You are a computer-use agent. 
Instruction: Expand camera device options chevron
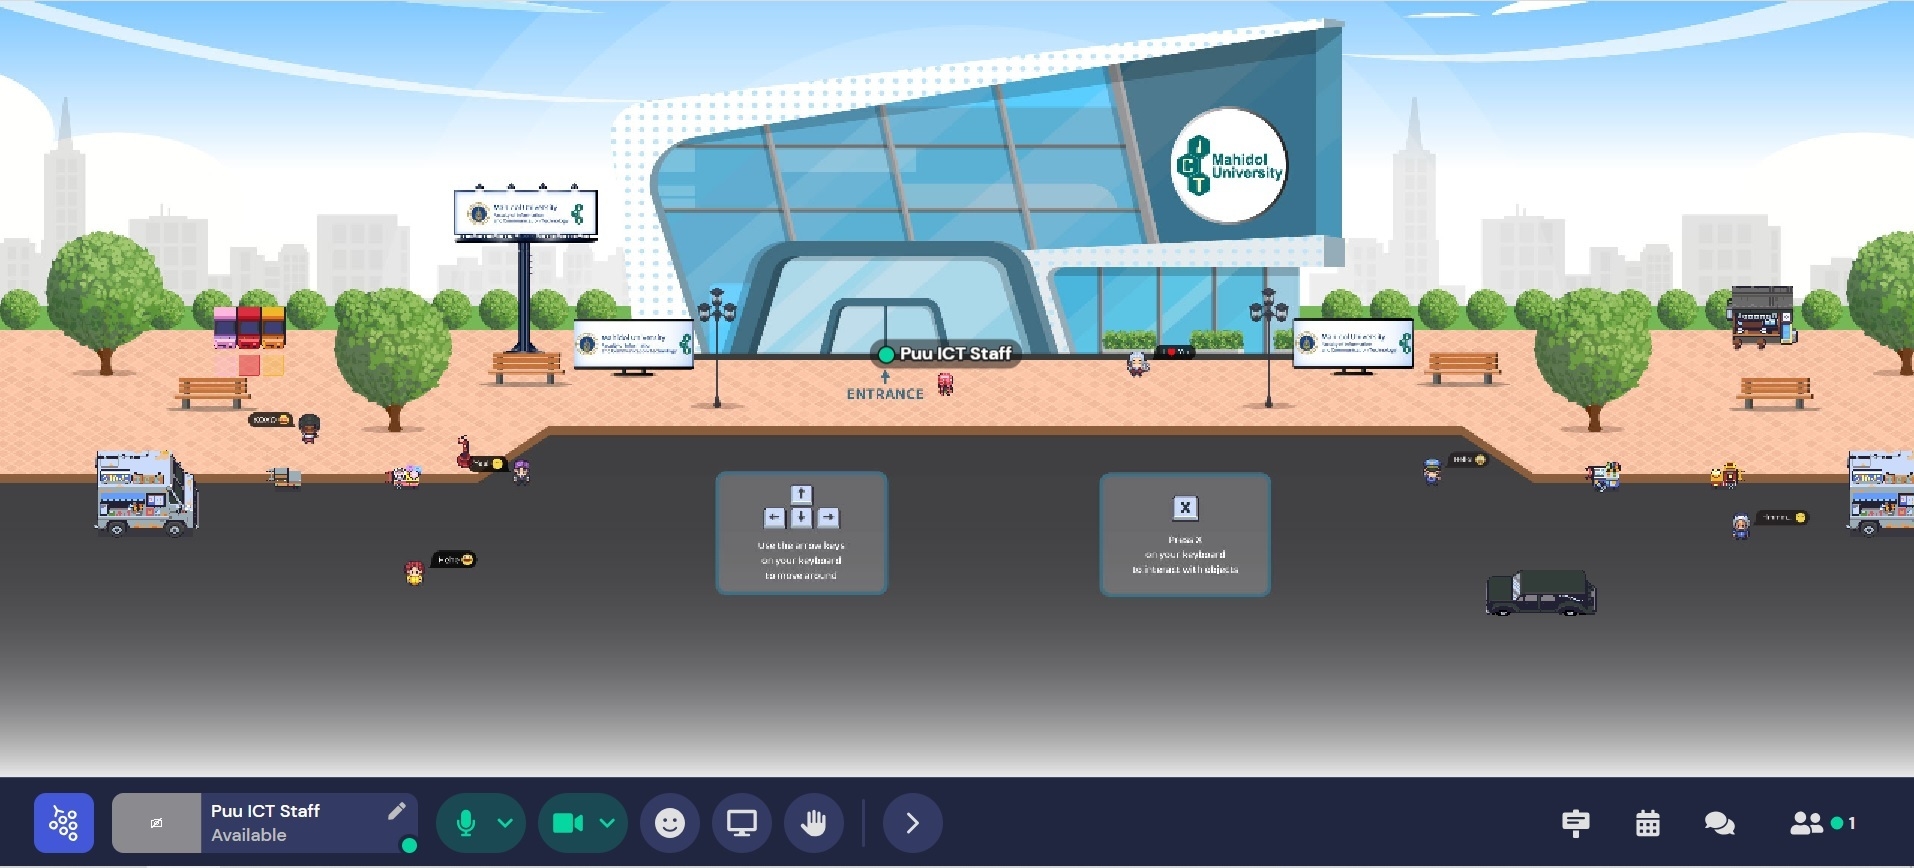607,823
